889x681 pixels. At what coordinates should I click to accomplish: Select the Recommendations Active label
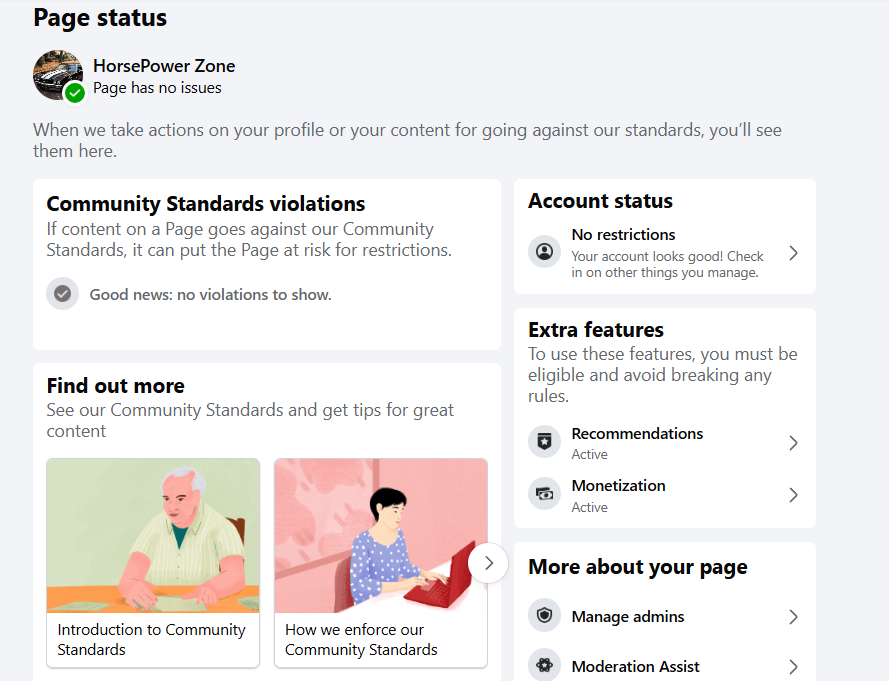click(x=589, y=455)
